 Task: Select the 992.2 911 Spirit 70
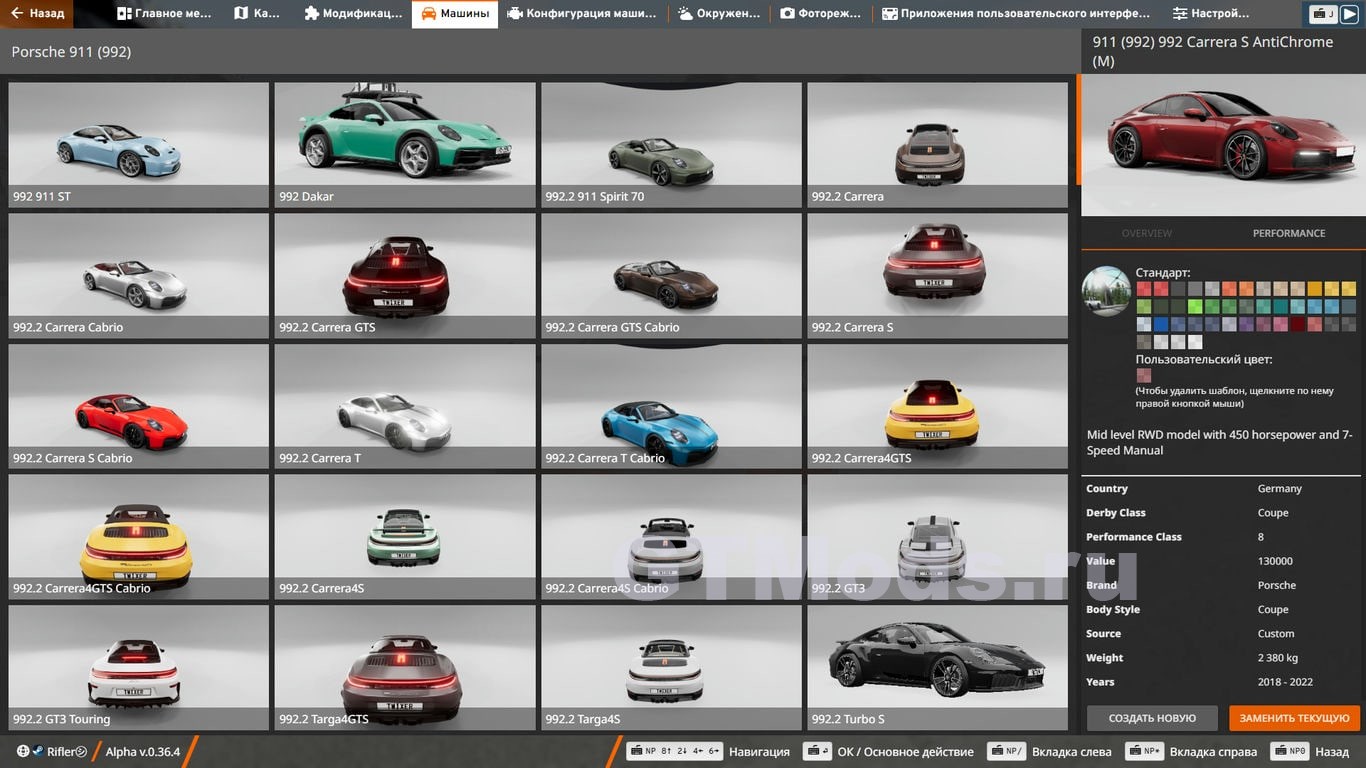tap(671, 145)
